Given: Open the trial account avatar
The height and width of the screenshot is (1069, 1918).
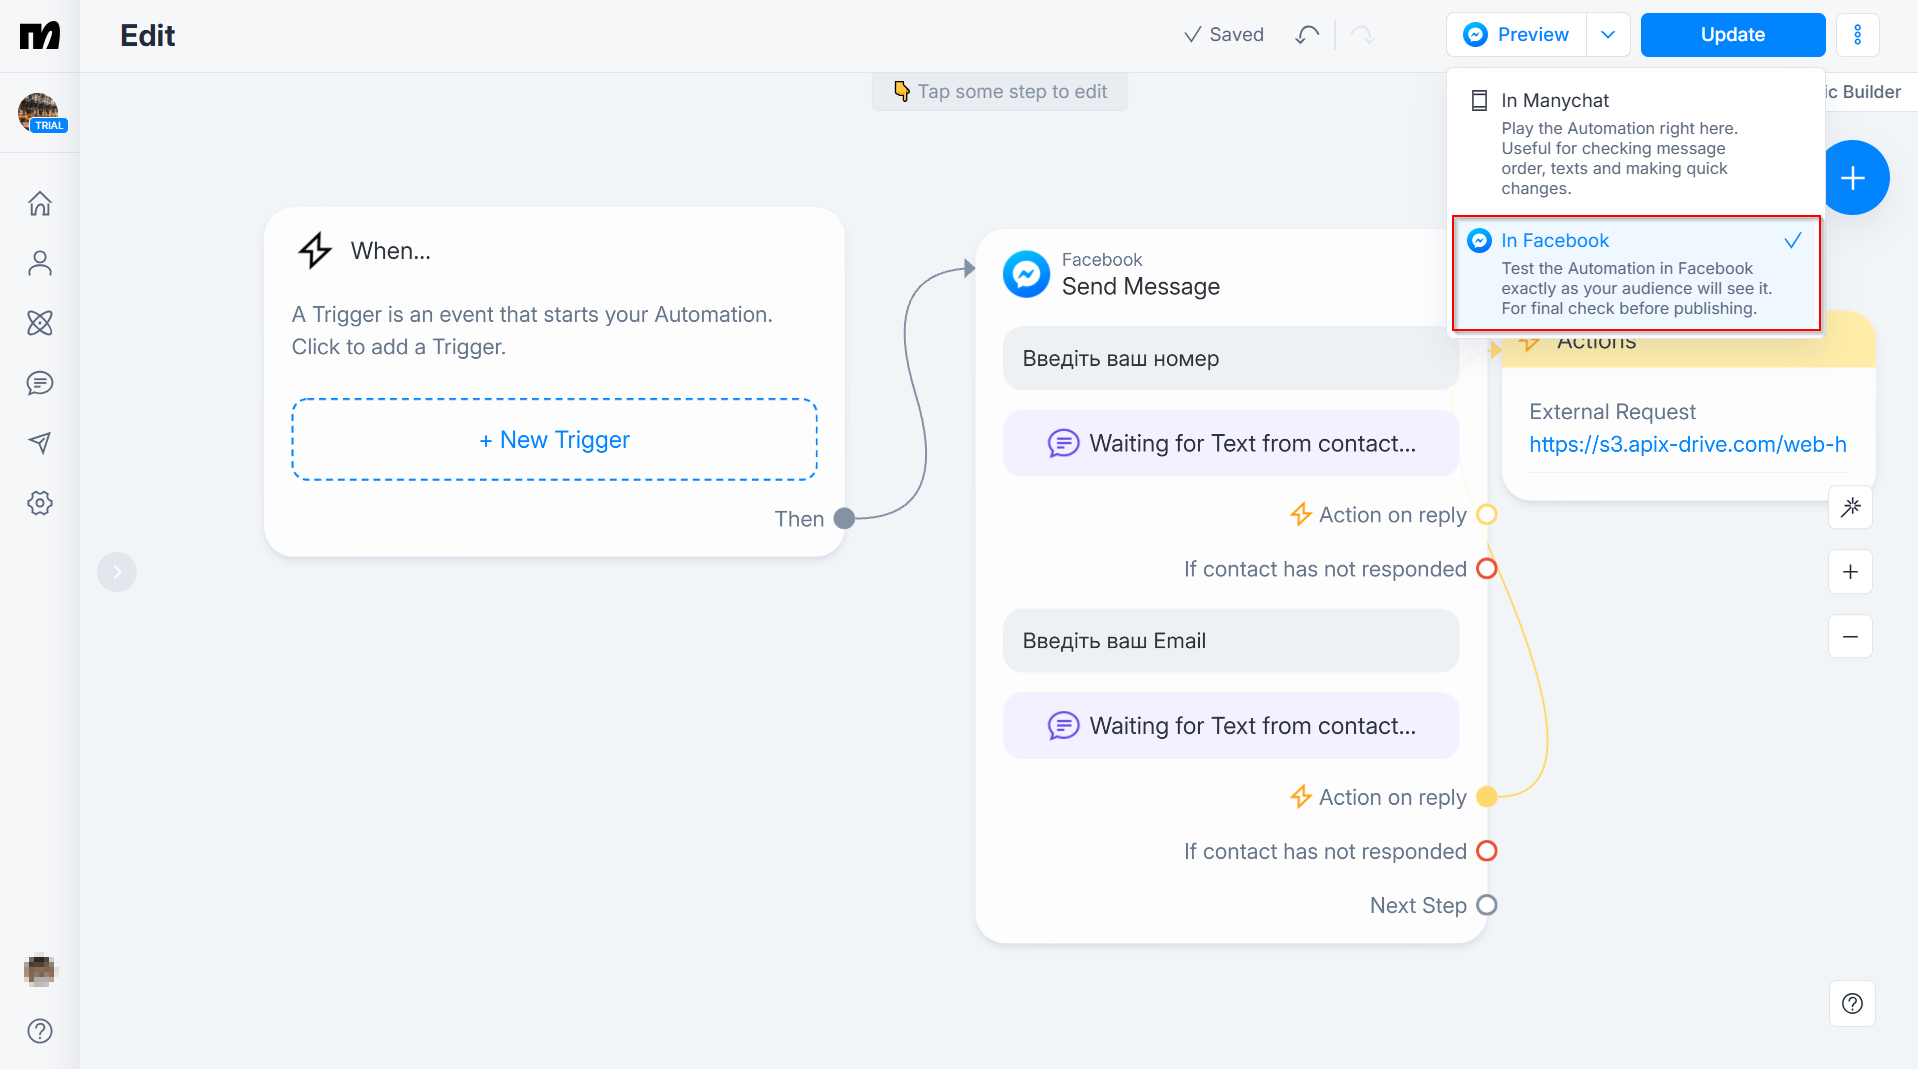Looking at the screenshot, I should pos(40,112).
